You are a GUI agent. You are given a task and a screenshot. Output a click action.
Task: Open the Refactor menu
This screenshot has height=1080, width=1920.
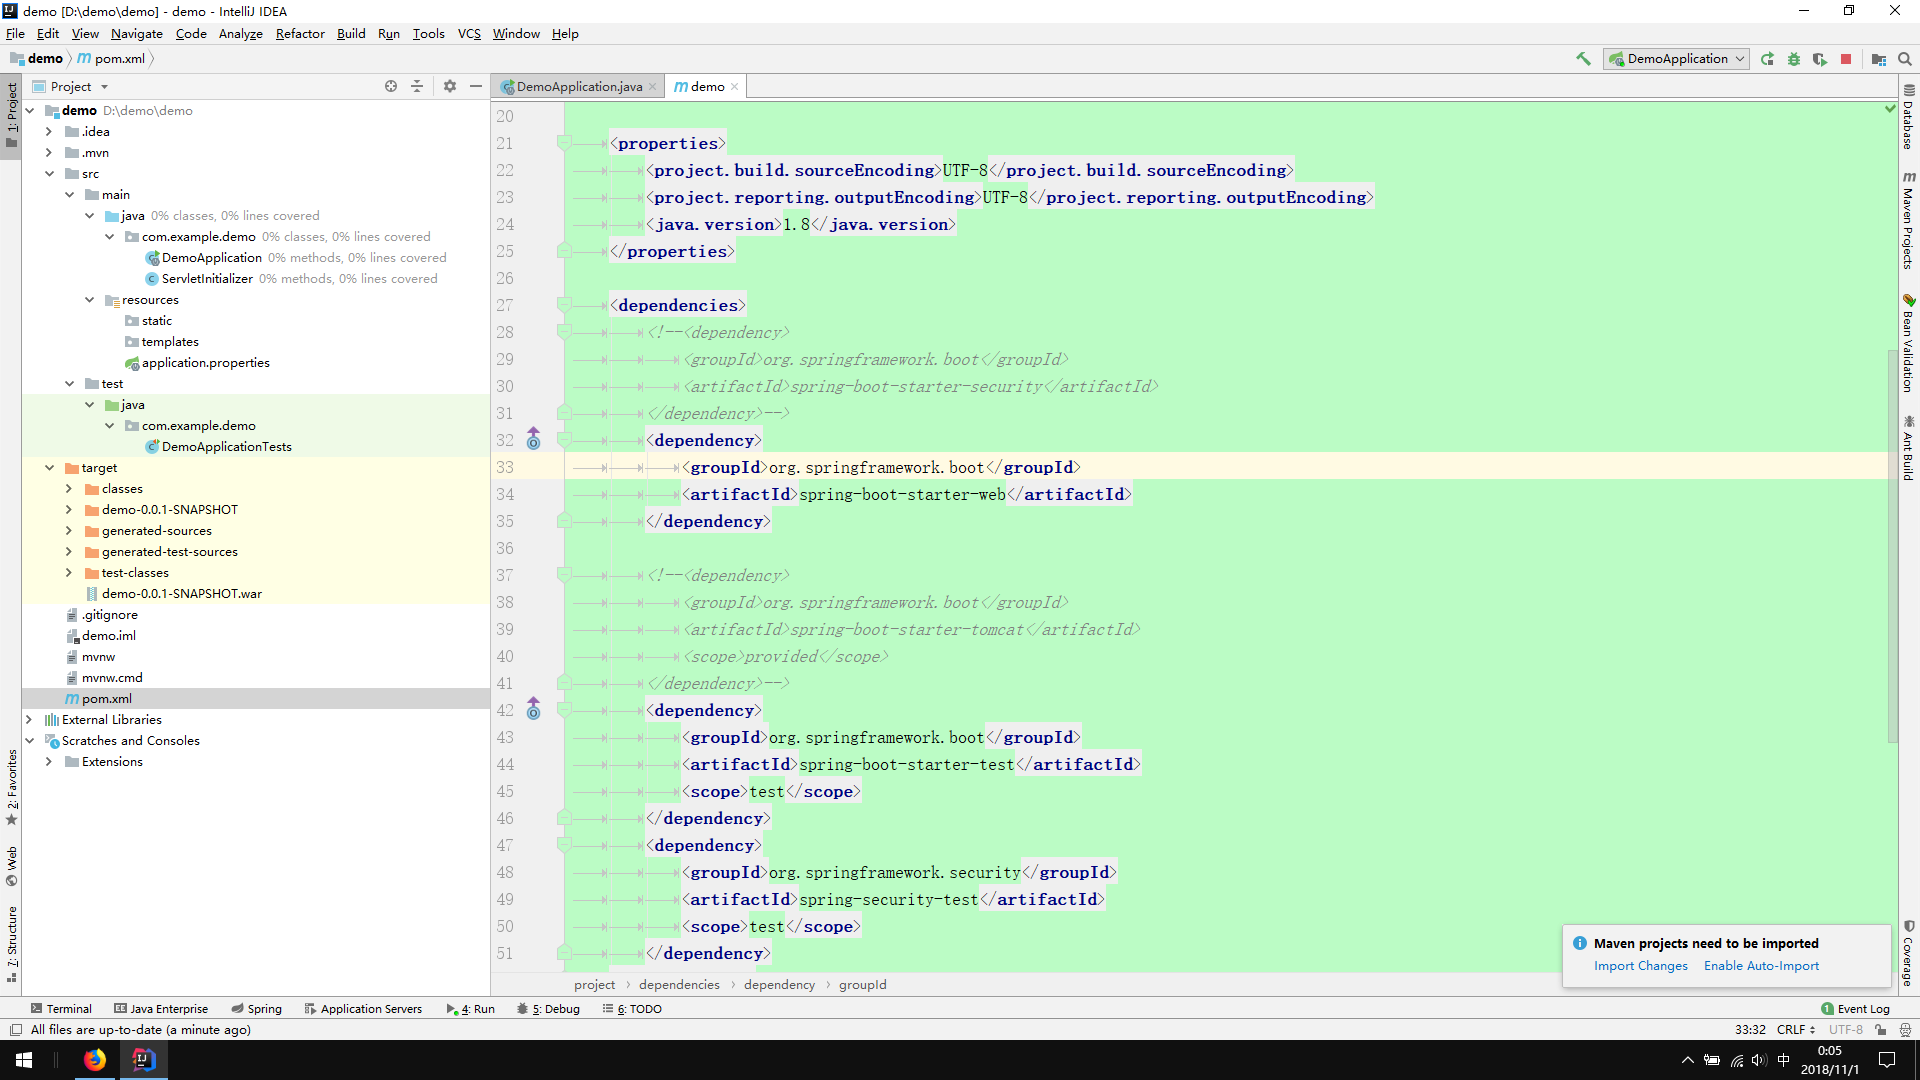click(x=300, y=34)
